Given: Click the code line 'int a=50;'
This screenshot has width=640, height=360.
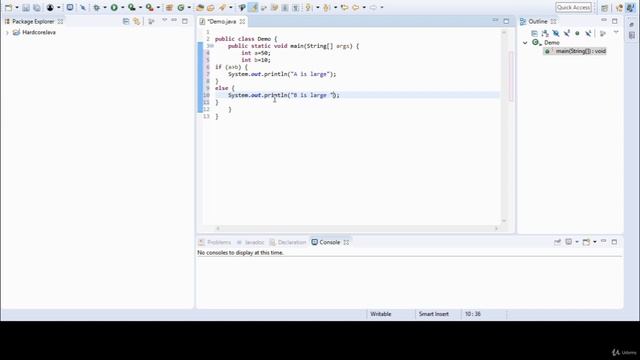Looking at the screenshot, I should click(x=256, y=53).
